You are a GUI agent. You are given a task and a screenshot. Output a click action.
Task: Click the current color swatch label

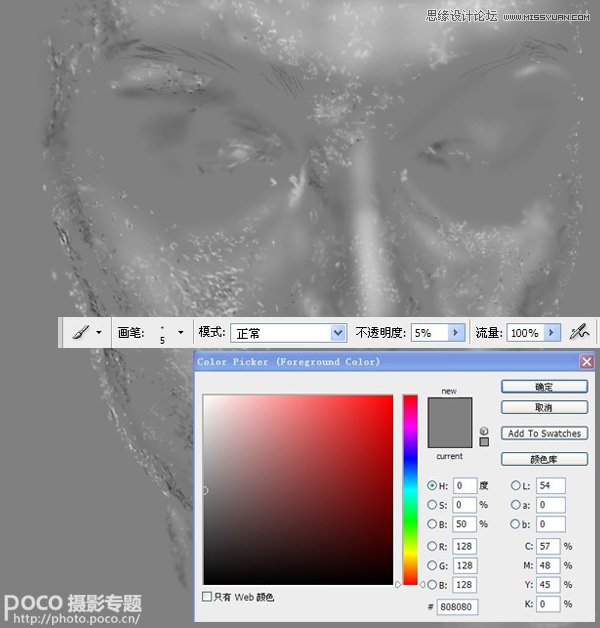point(449,456)
